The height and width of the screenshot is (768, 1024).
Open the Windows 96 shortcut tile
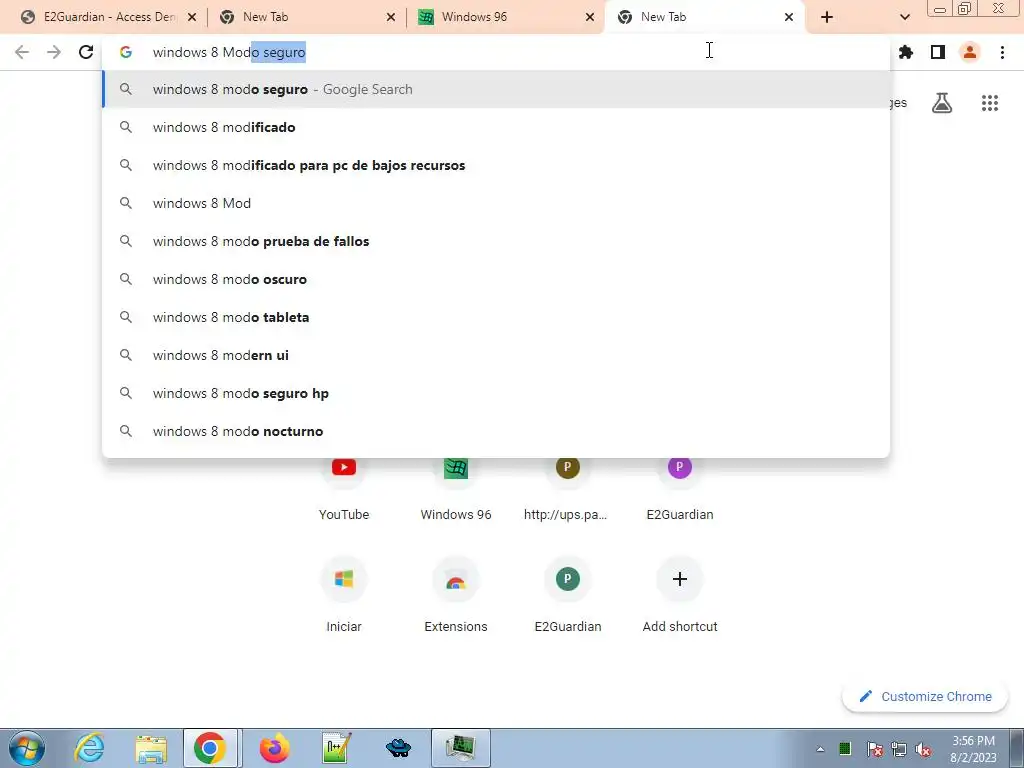pos(456,488)
